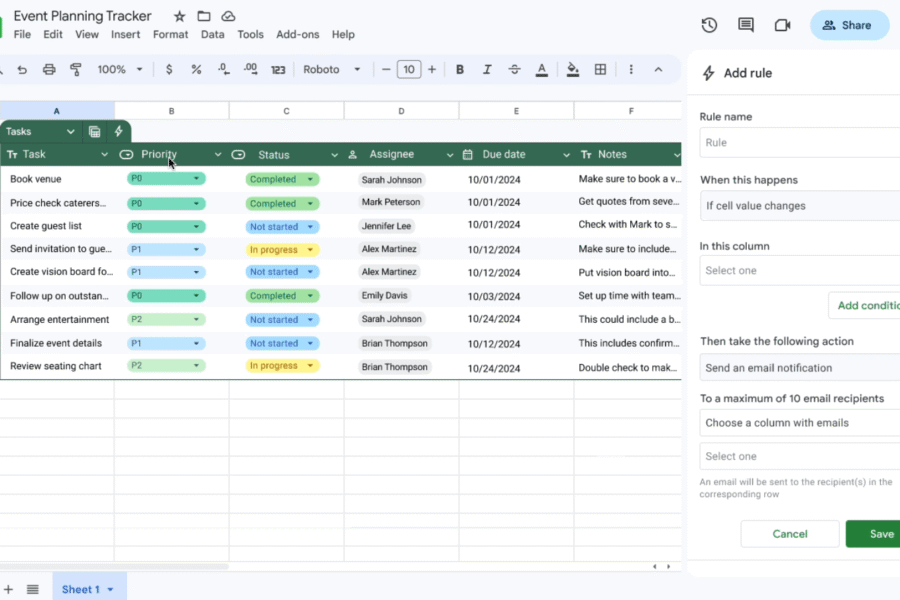This screenshot has width=900, height=600.
Task: Open the Format menu
Action: click(x=170, y=34)
